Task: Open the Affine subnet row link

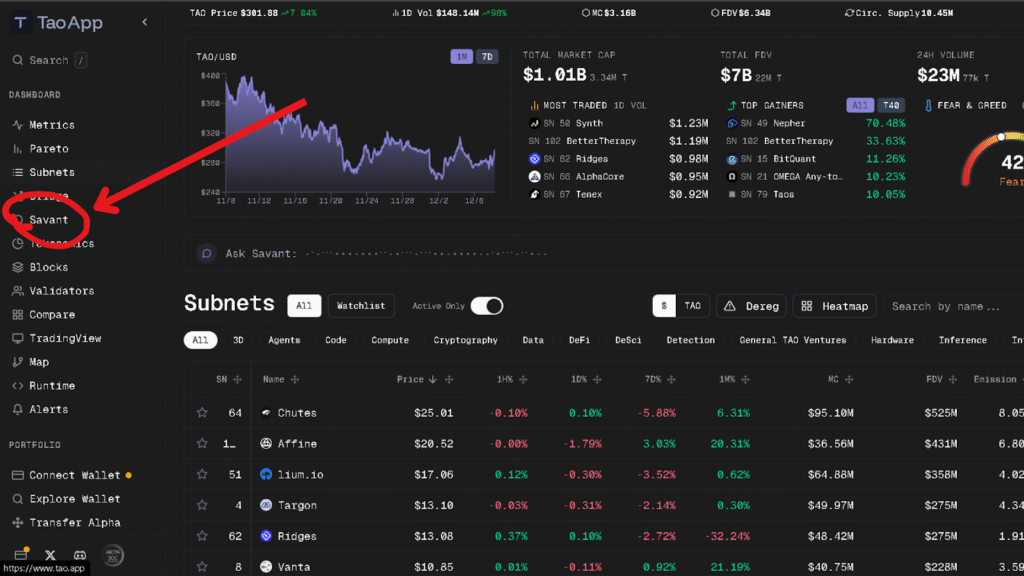Action: tap(296, 444)
